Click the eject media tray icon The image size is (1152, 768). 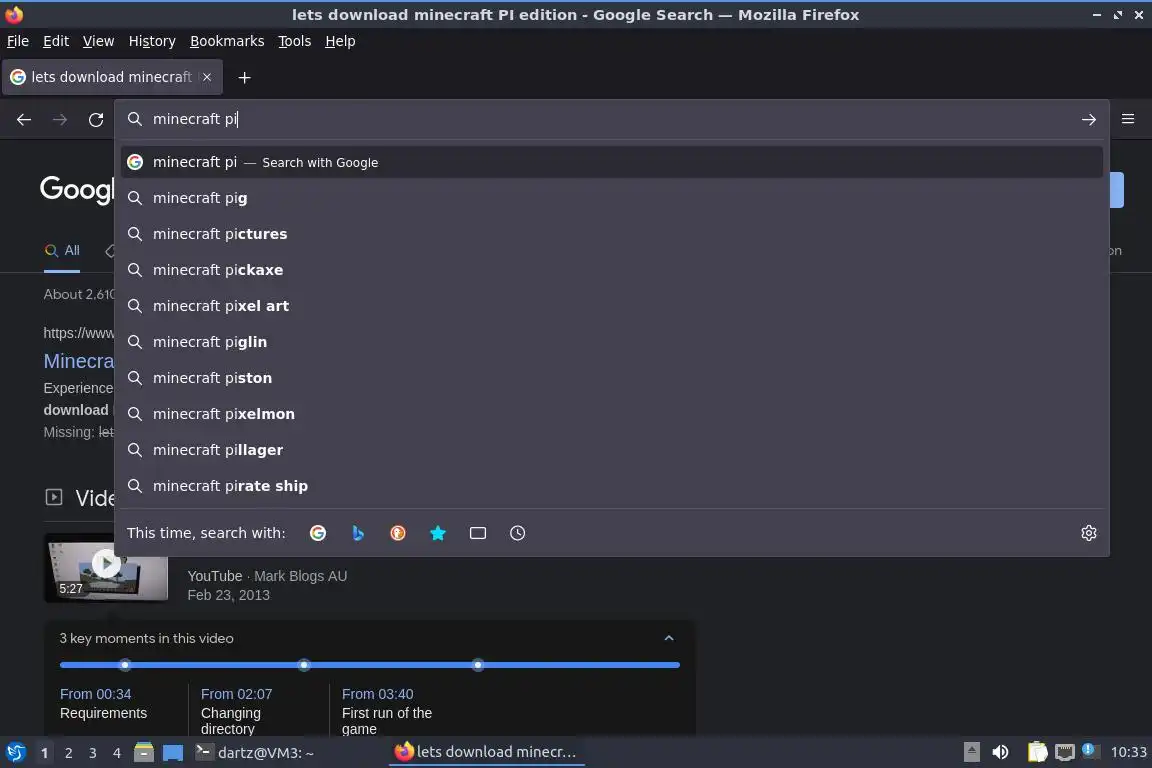coord(971,752)
